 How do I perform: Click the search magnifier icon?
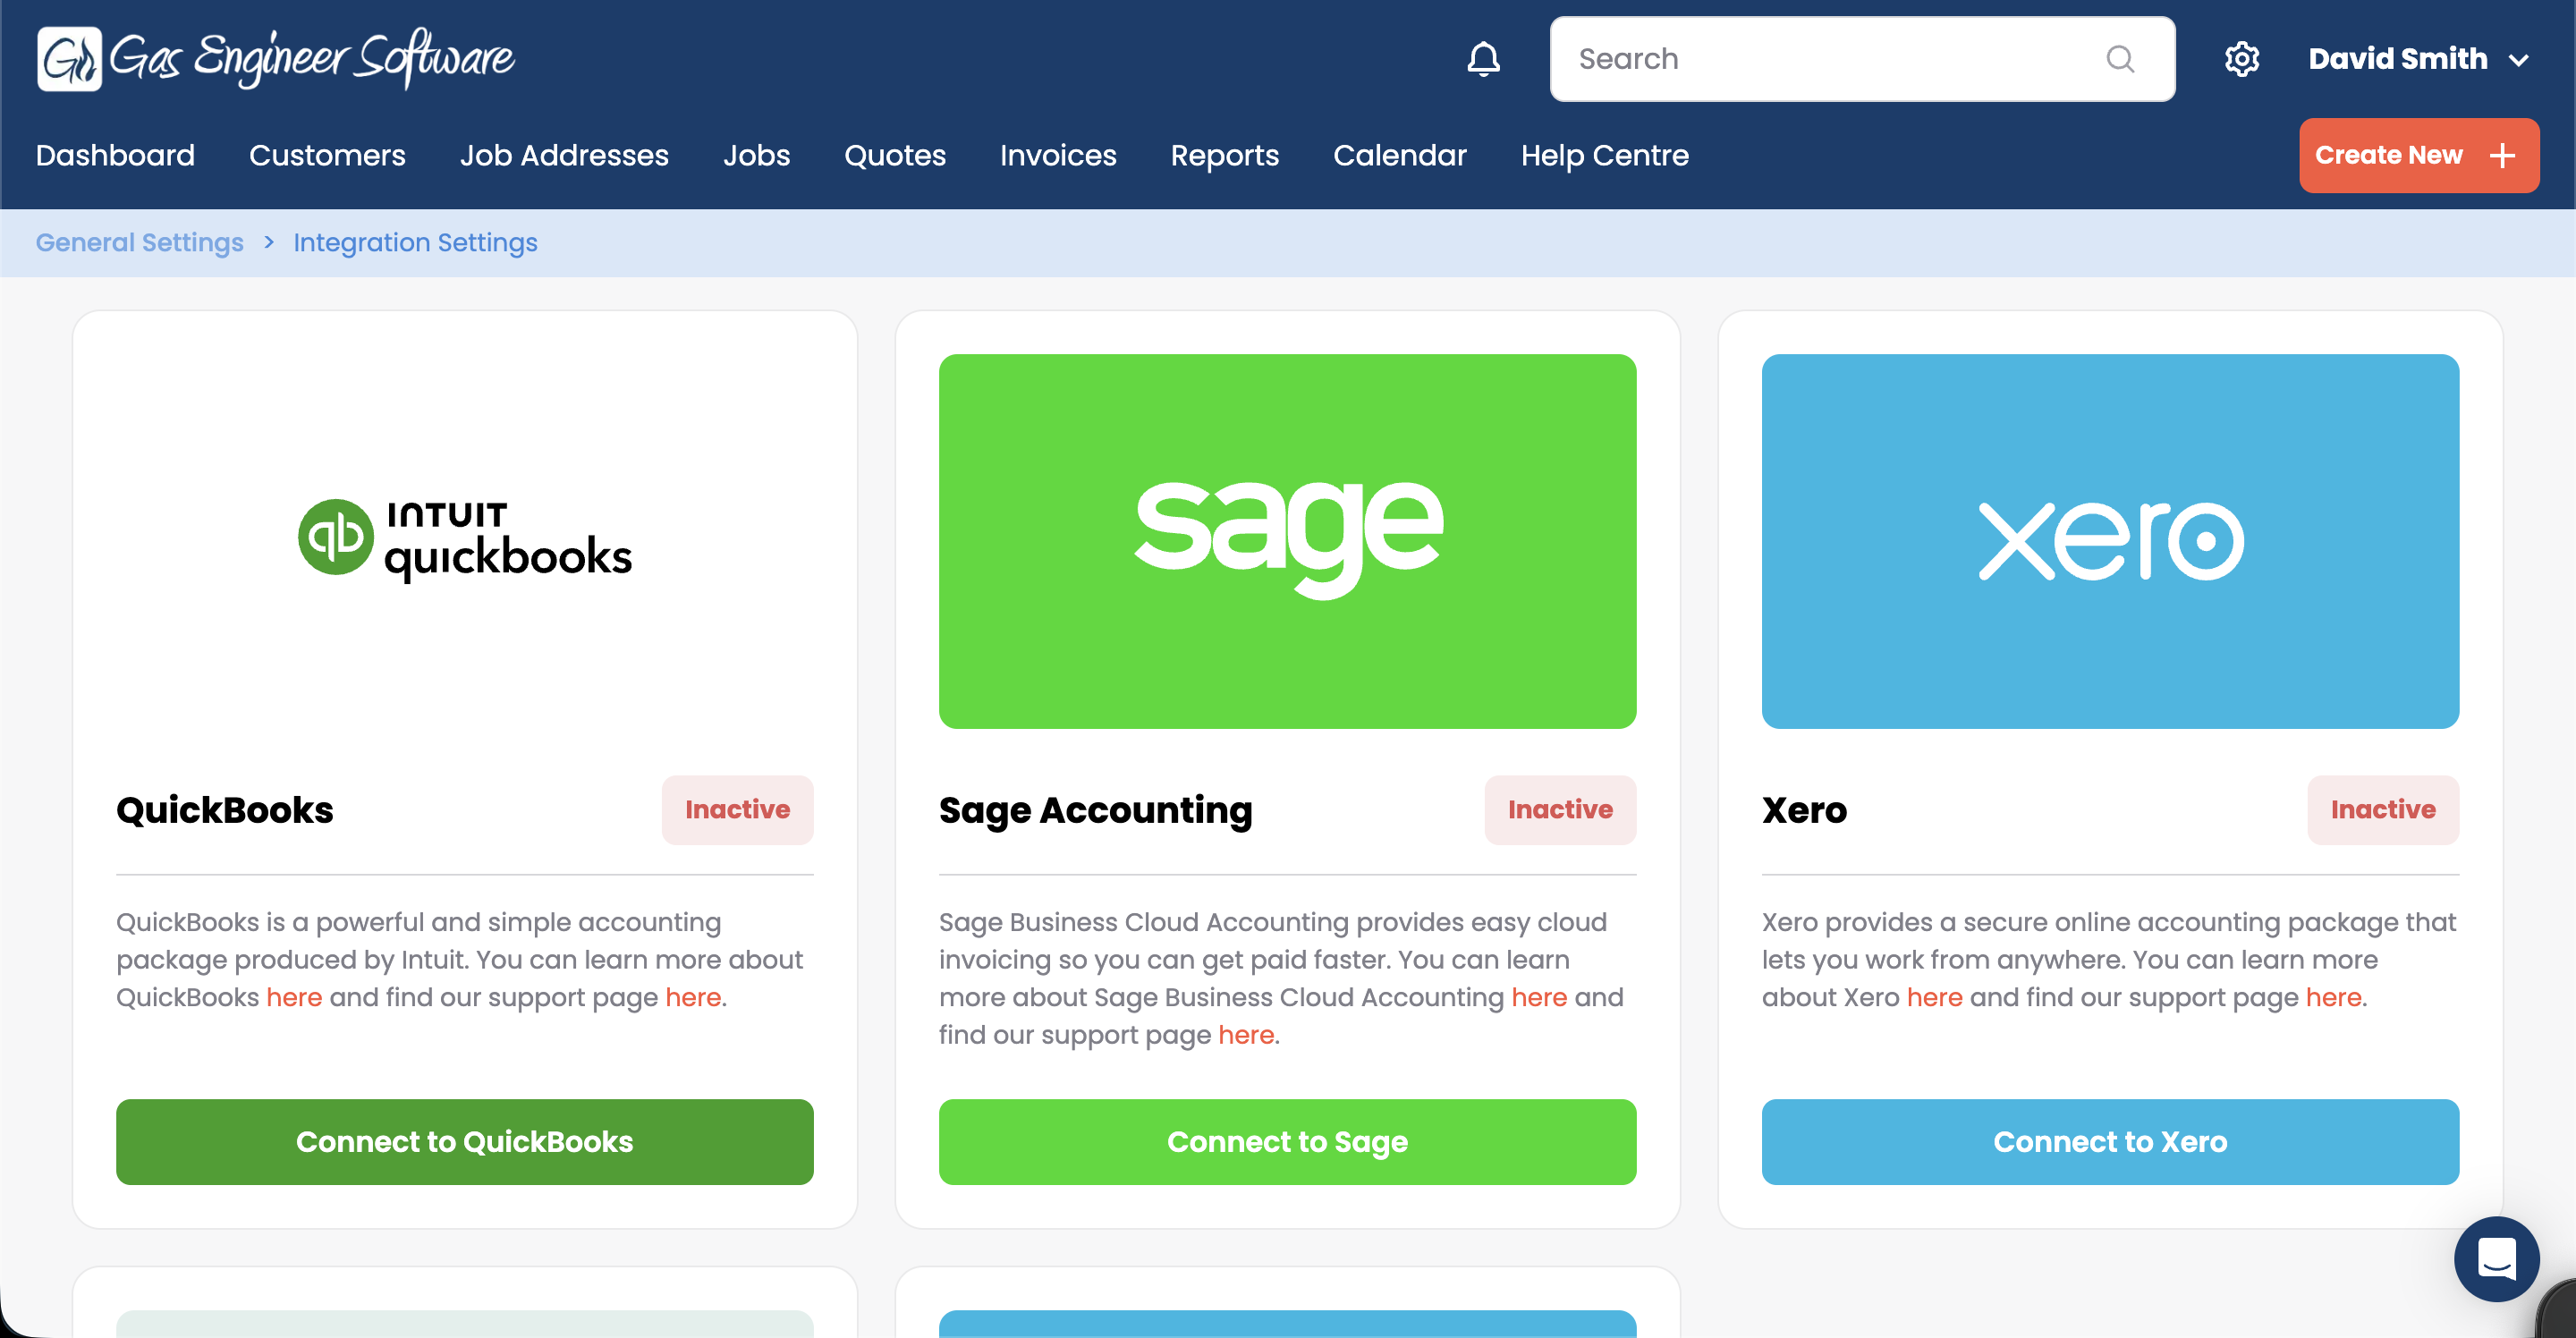pos(2119,59)
